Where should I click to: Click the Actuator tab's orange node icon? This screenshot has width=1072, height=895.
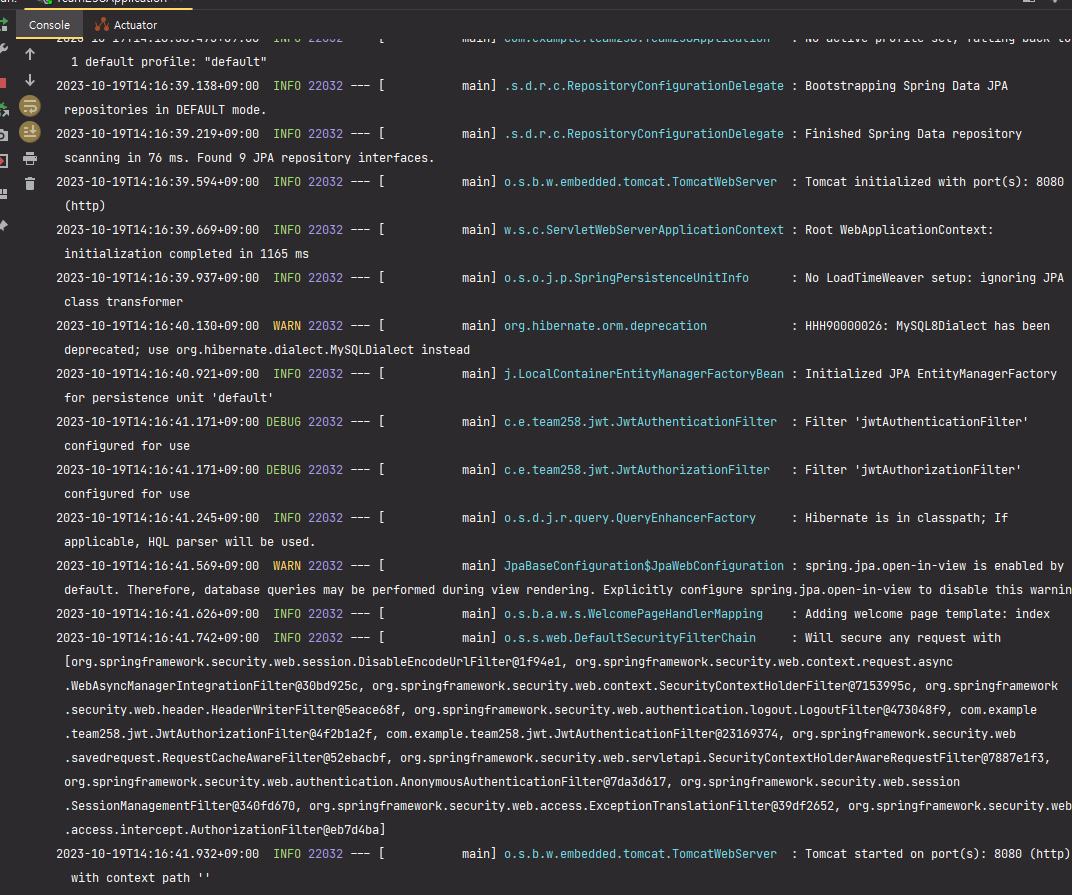click(x=102, y=25)
